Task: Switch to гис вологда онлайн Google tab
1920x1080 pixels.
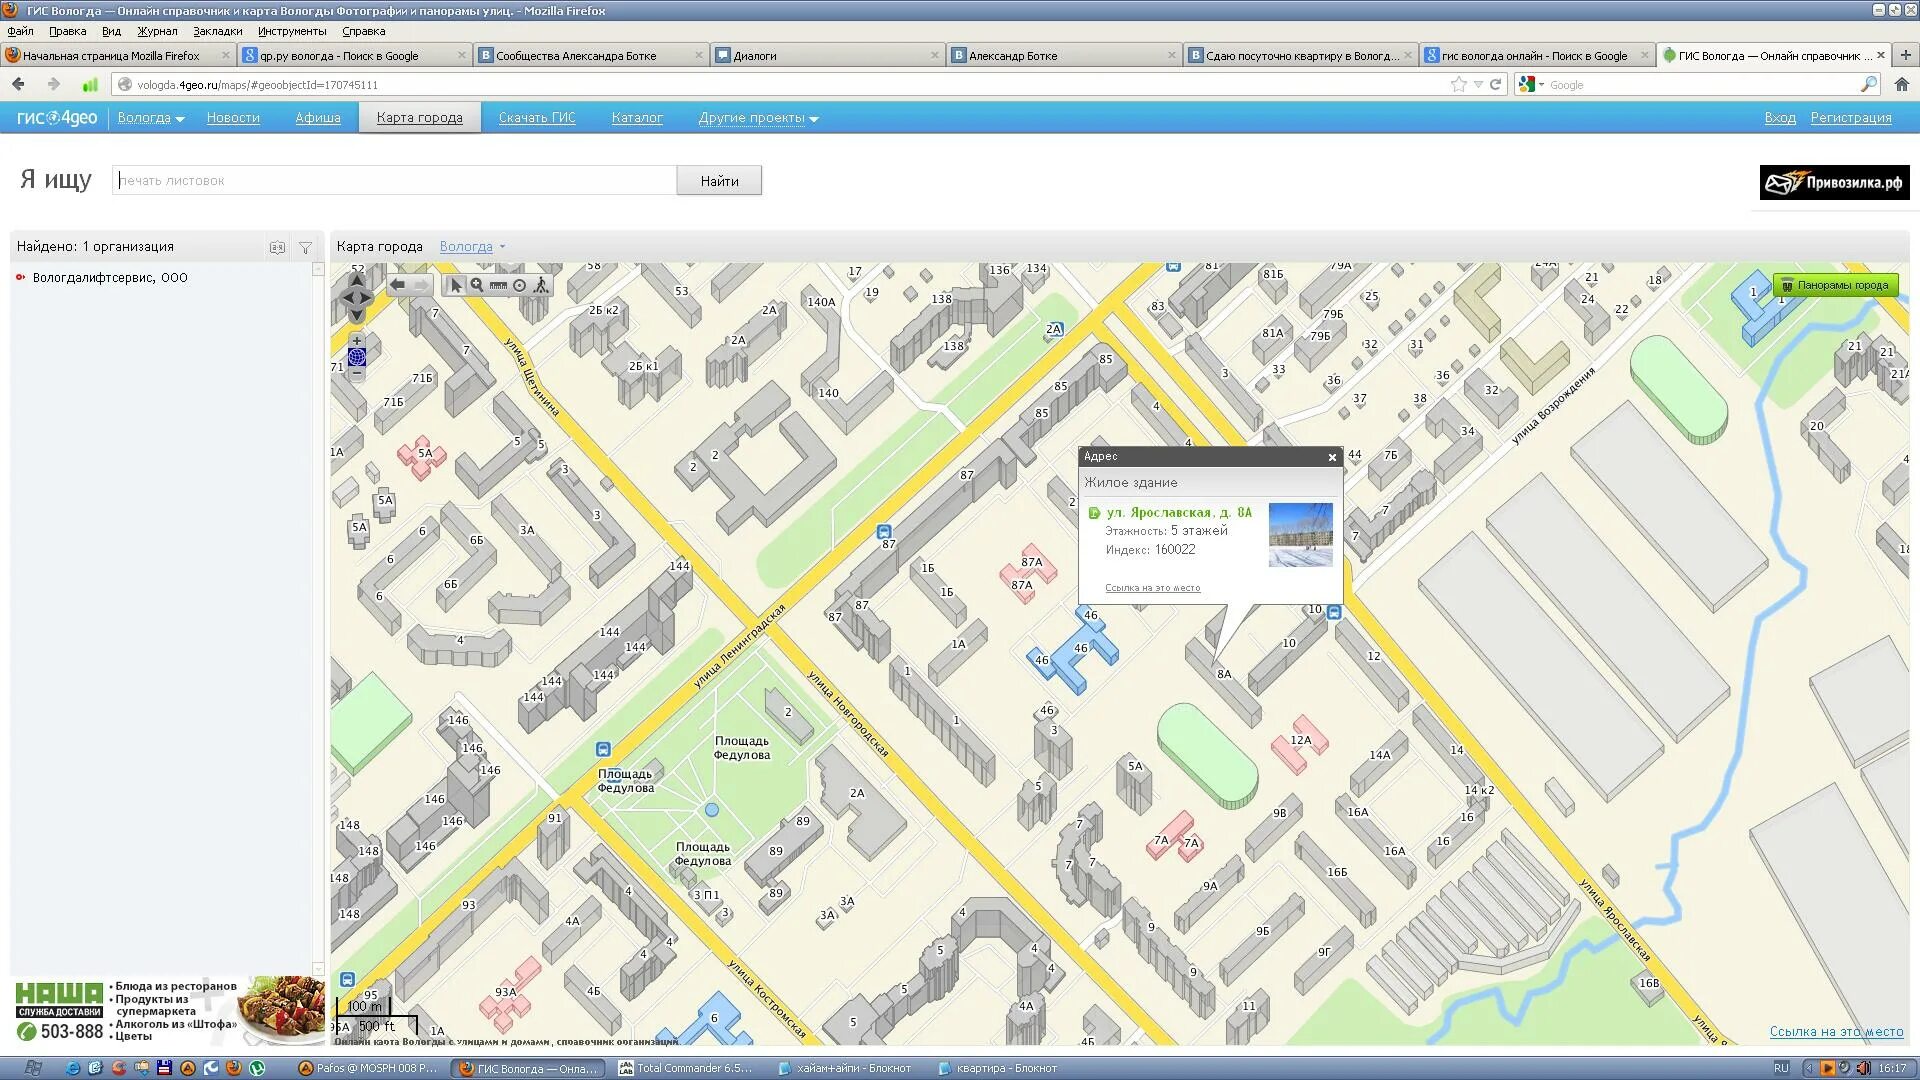Action: (1535, 56)
